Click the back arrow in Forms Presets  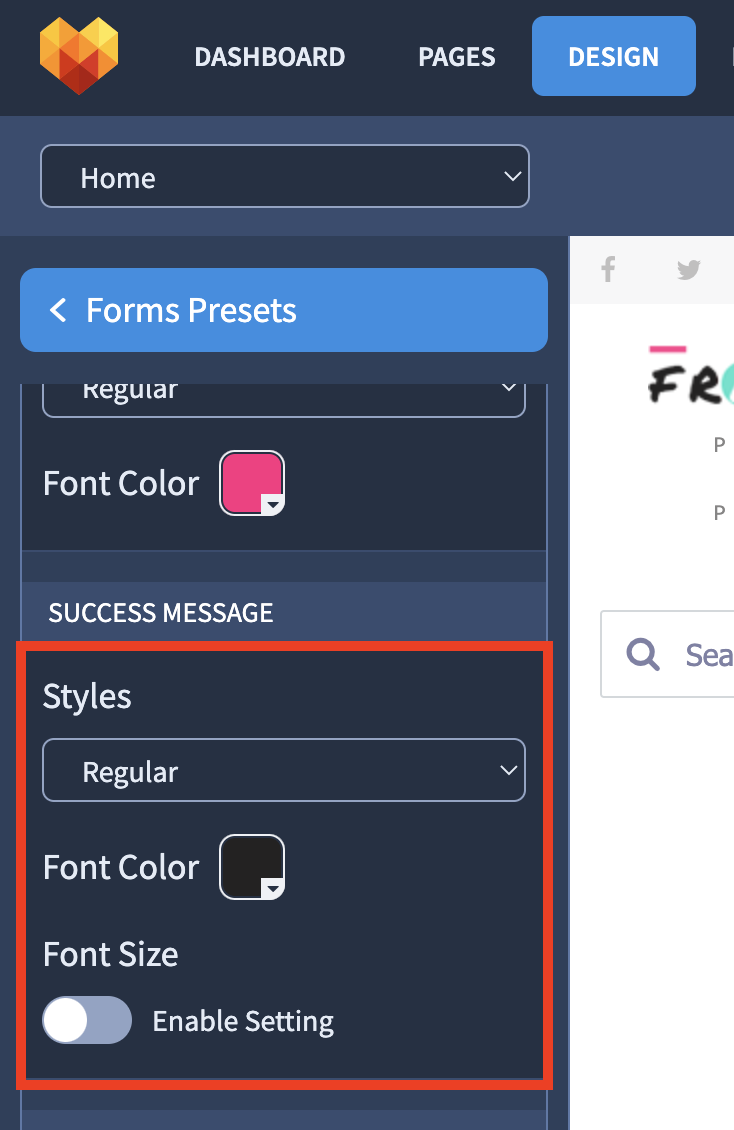[58, 311]
